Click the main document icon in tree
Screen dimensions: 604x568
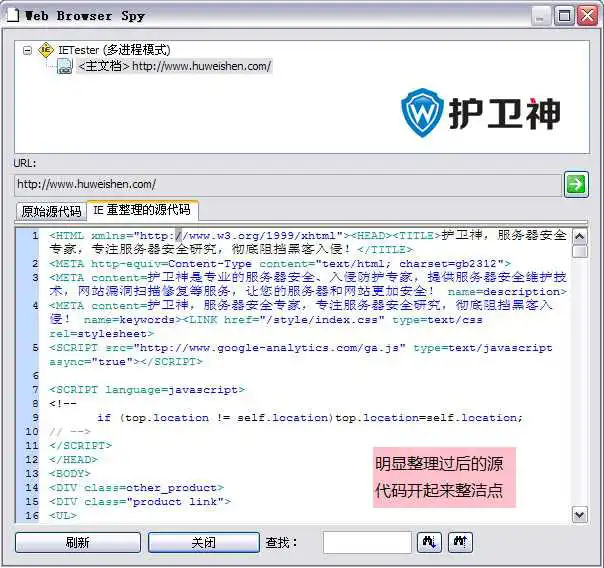pyautogui.click(x=64, y=66)
